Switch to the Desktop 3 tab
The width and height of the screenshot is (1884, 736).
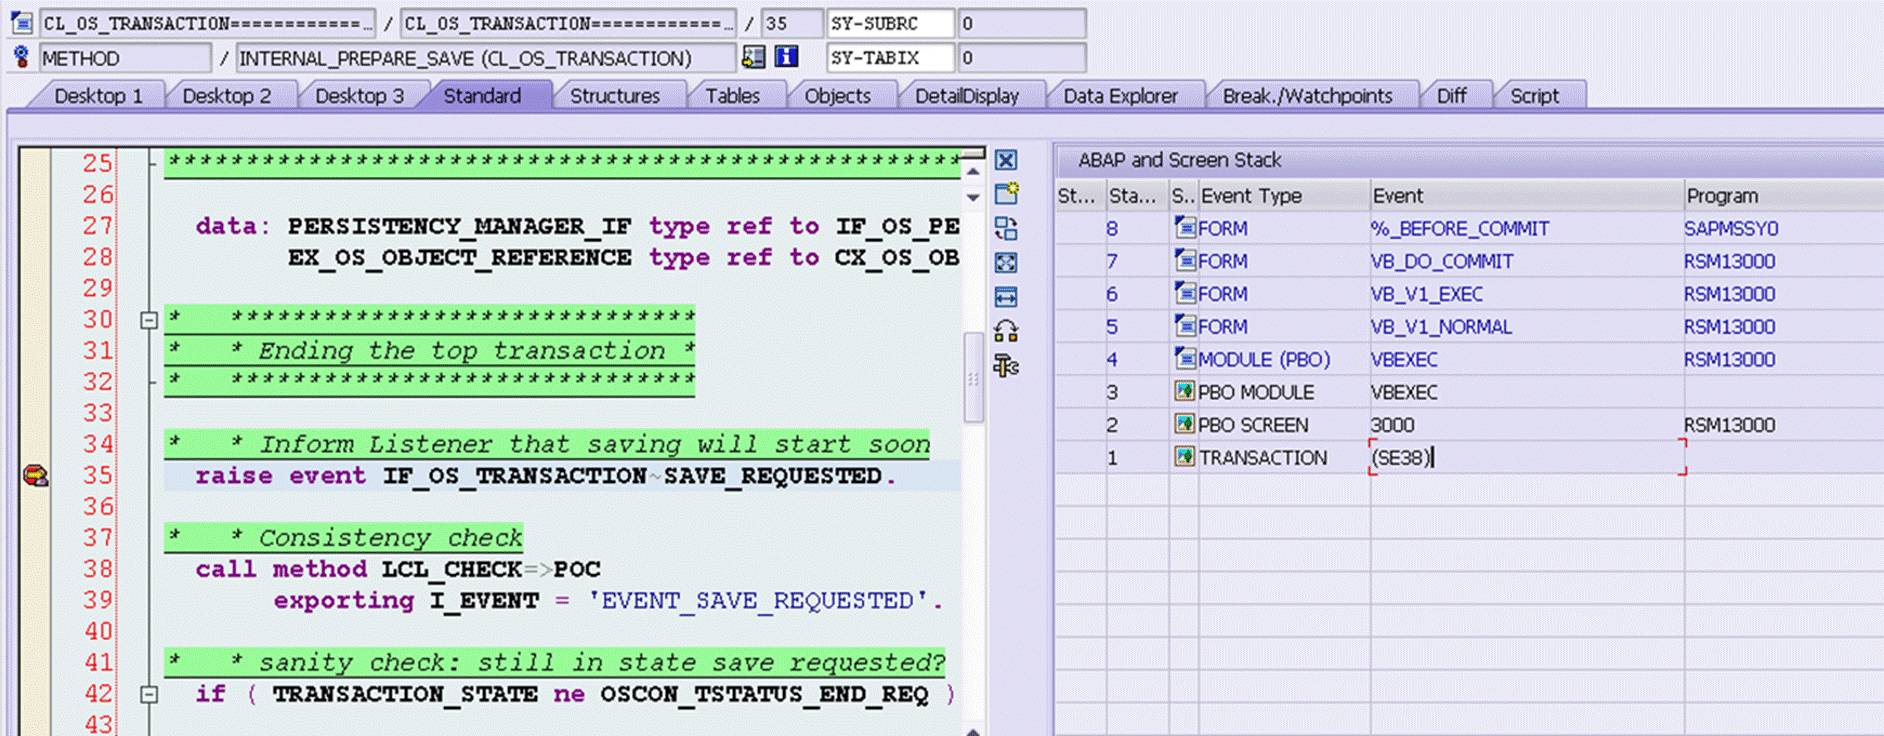[360, 96]
